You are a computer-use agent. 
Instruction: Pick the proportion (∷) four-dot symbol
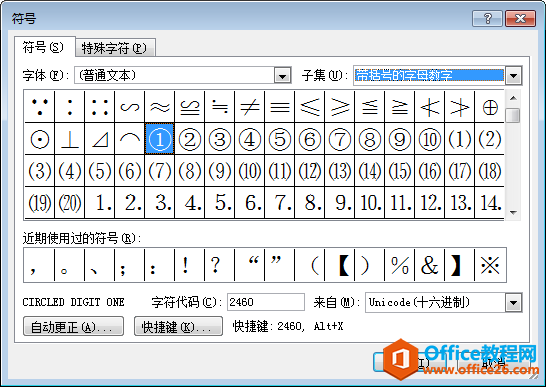(100, 107)
